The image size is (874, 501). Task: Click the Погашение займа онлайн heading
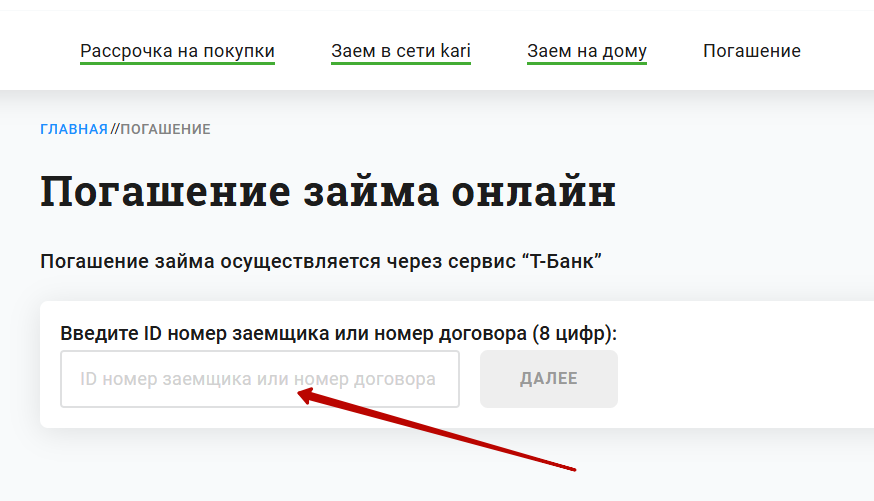(328, 191)
